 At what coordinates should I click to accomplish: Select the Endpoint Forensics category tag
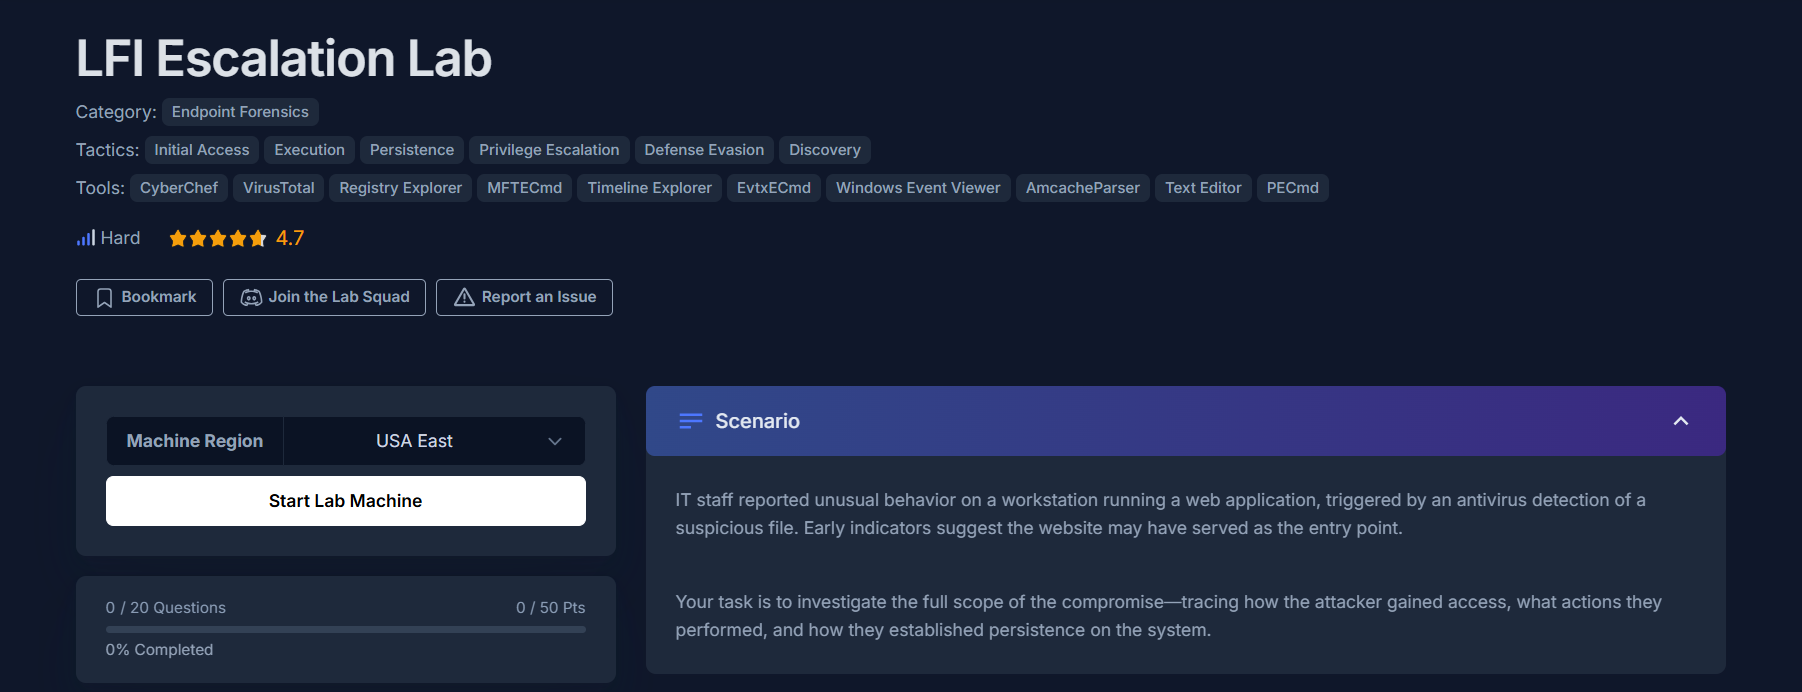pos(240,112)
